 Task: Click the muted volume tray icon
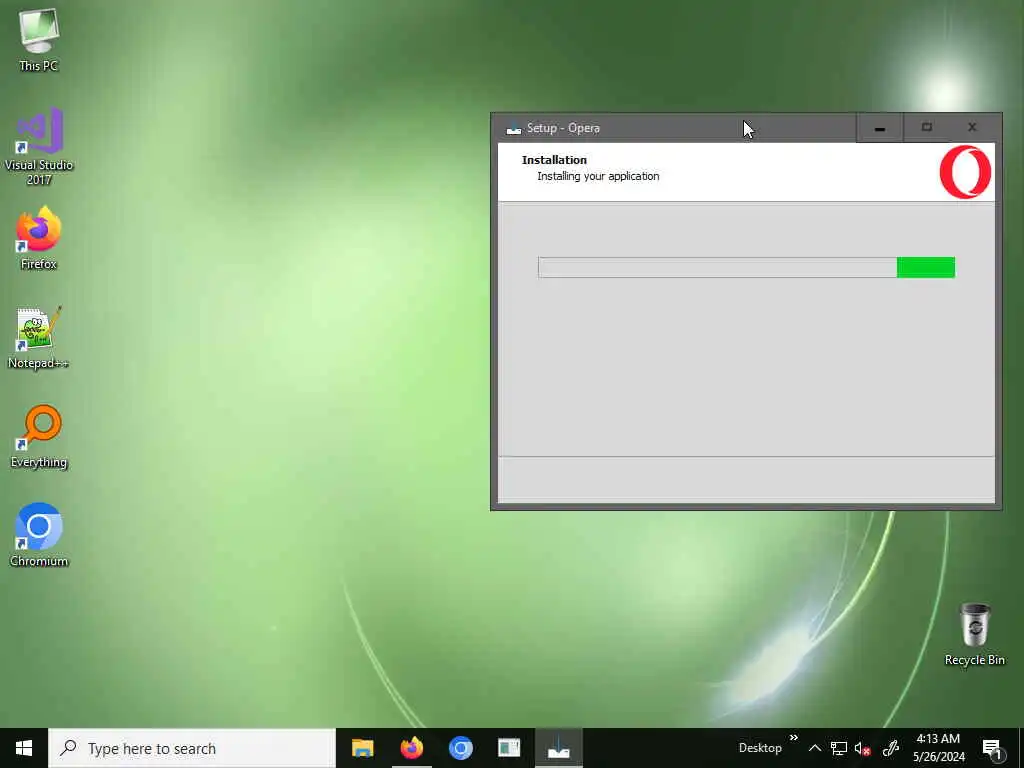click(863, 748)
